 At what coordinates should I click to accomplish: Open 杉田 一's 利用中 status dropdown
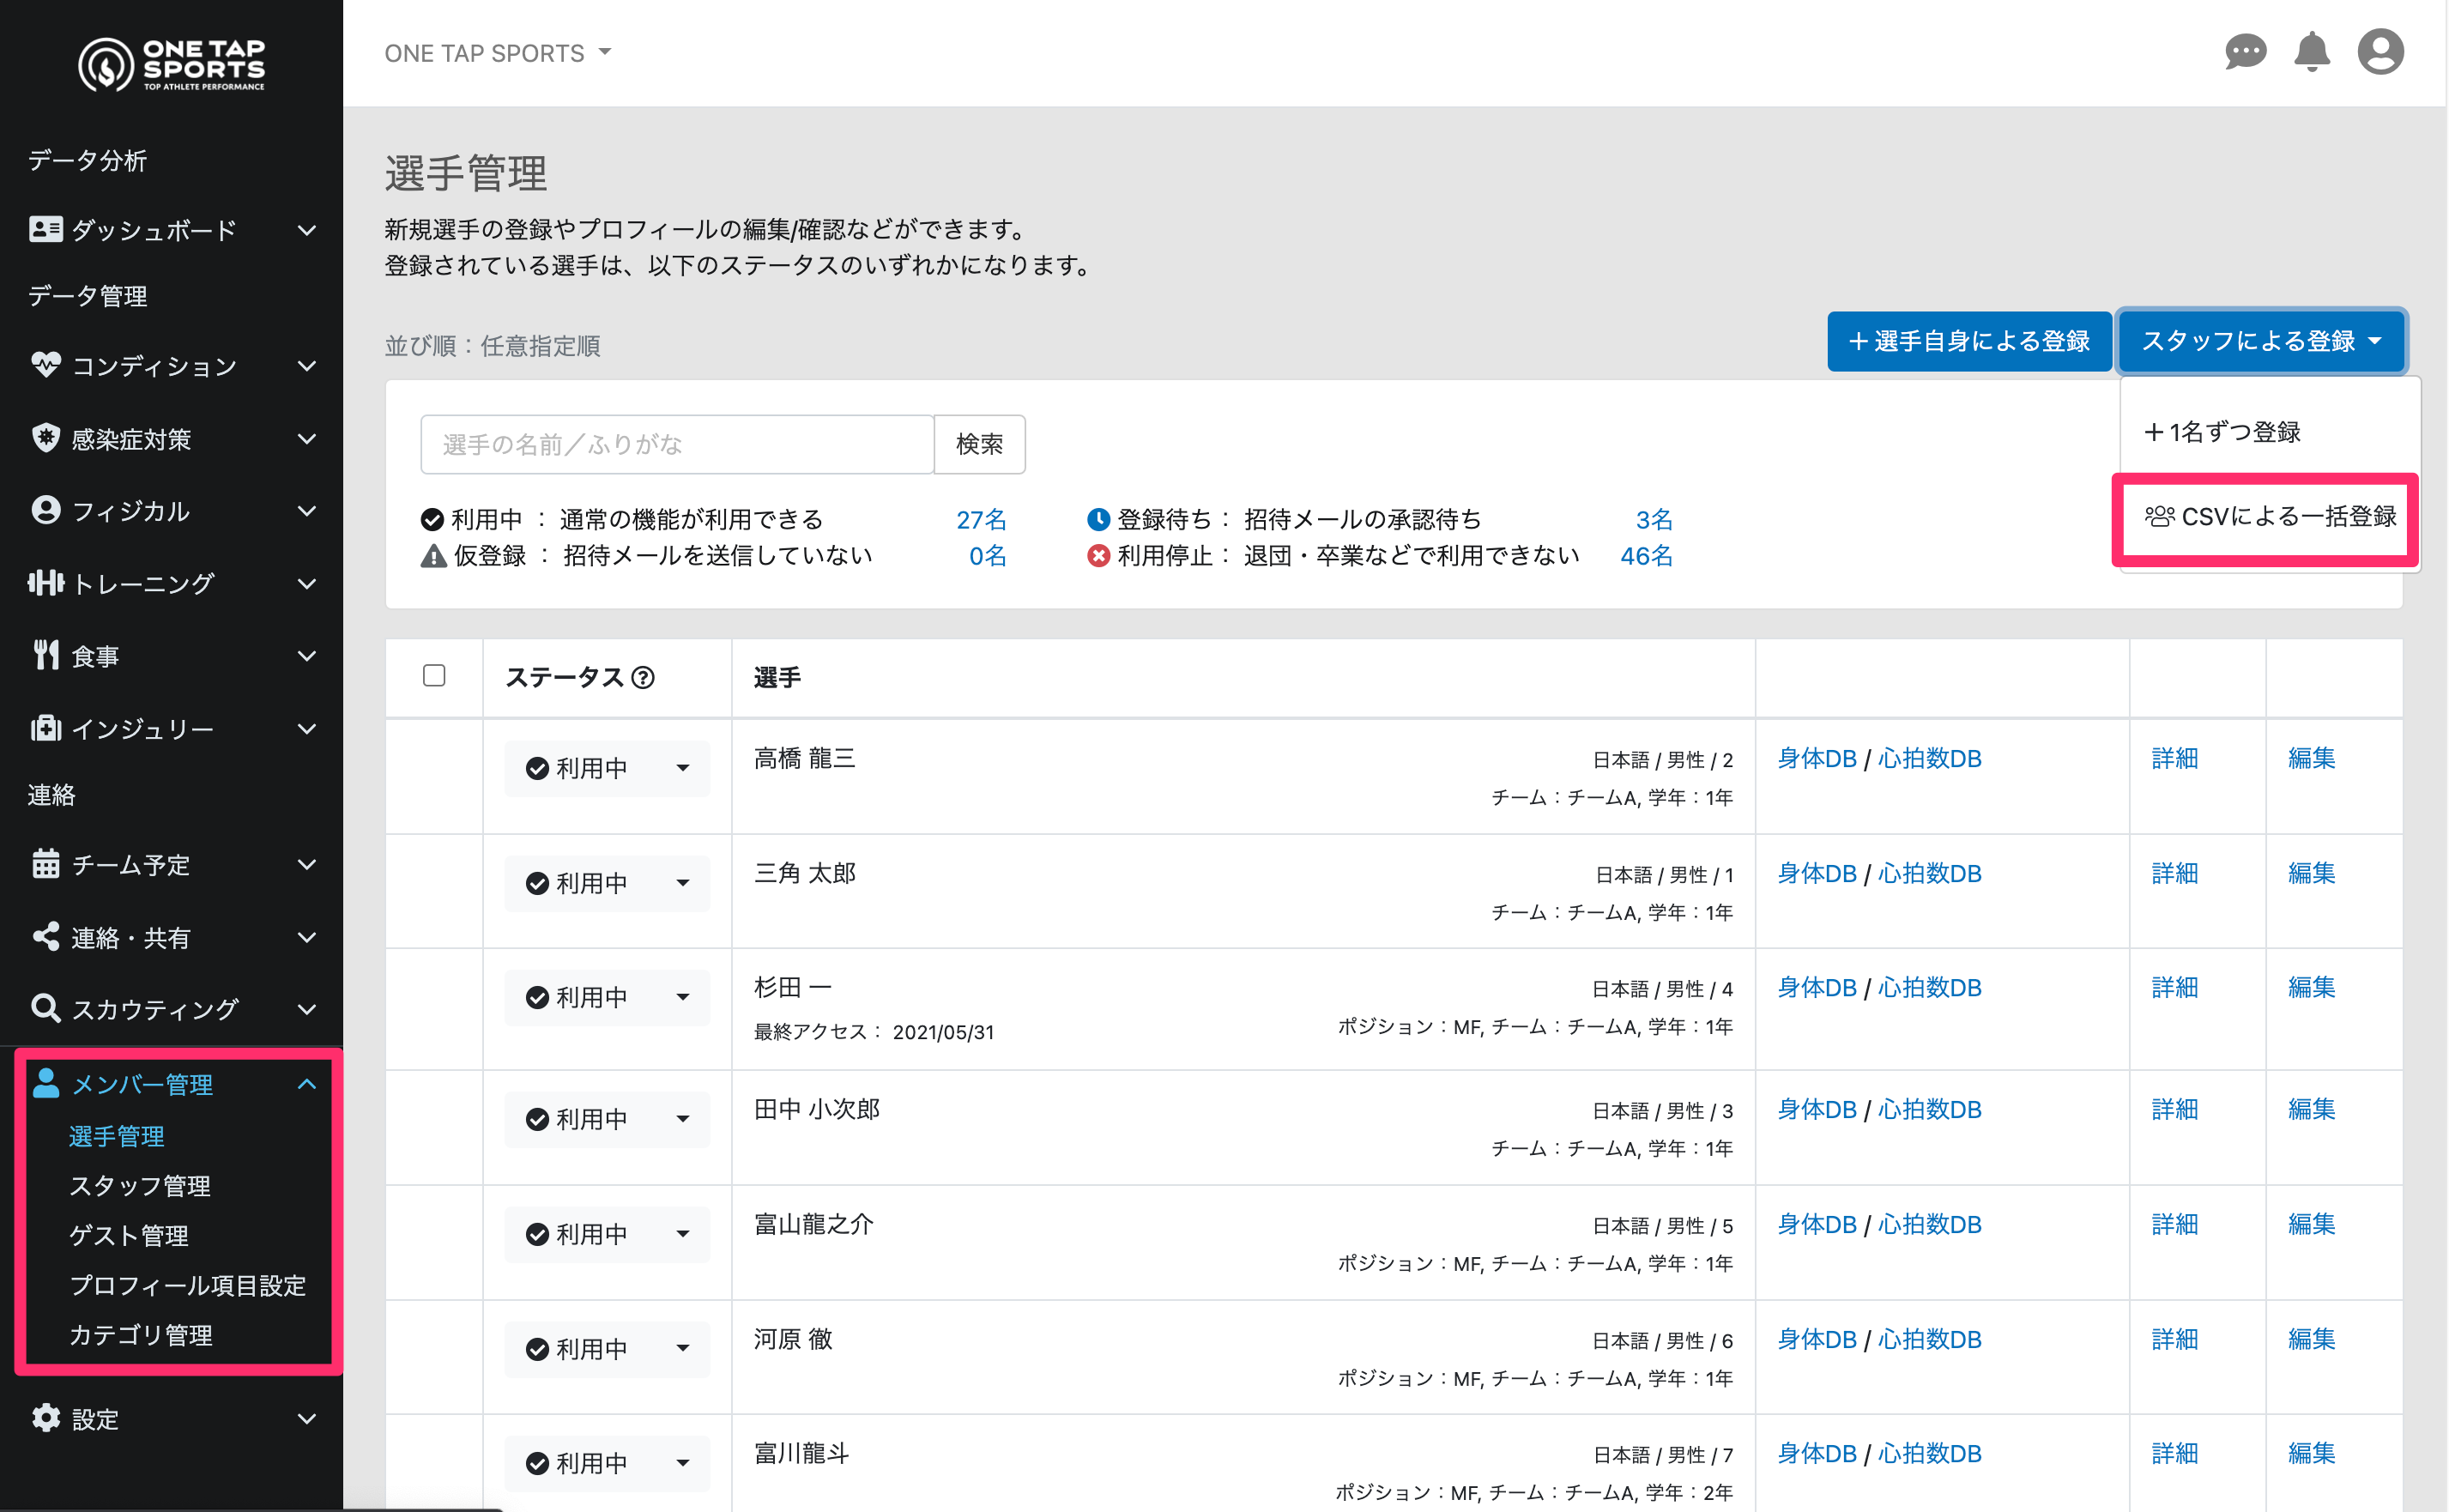pyautogui.click(x=607, y=997)
